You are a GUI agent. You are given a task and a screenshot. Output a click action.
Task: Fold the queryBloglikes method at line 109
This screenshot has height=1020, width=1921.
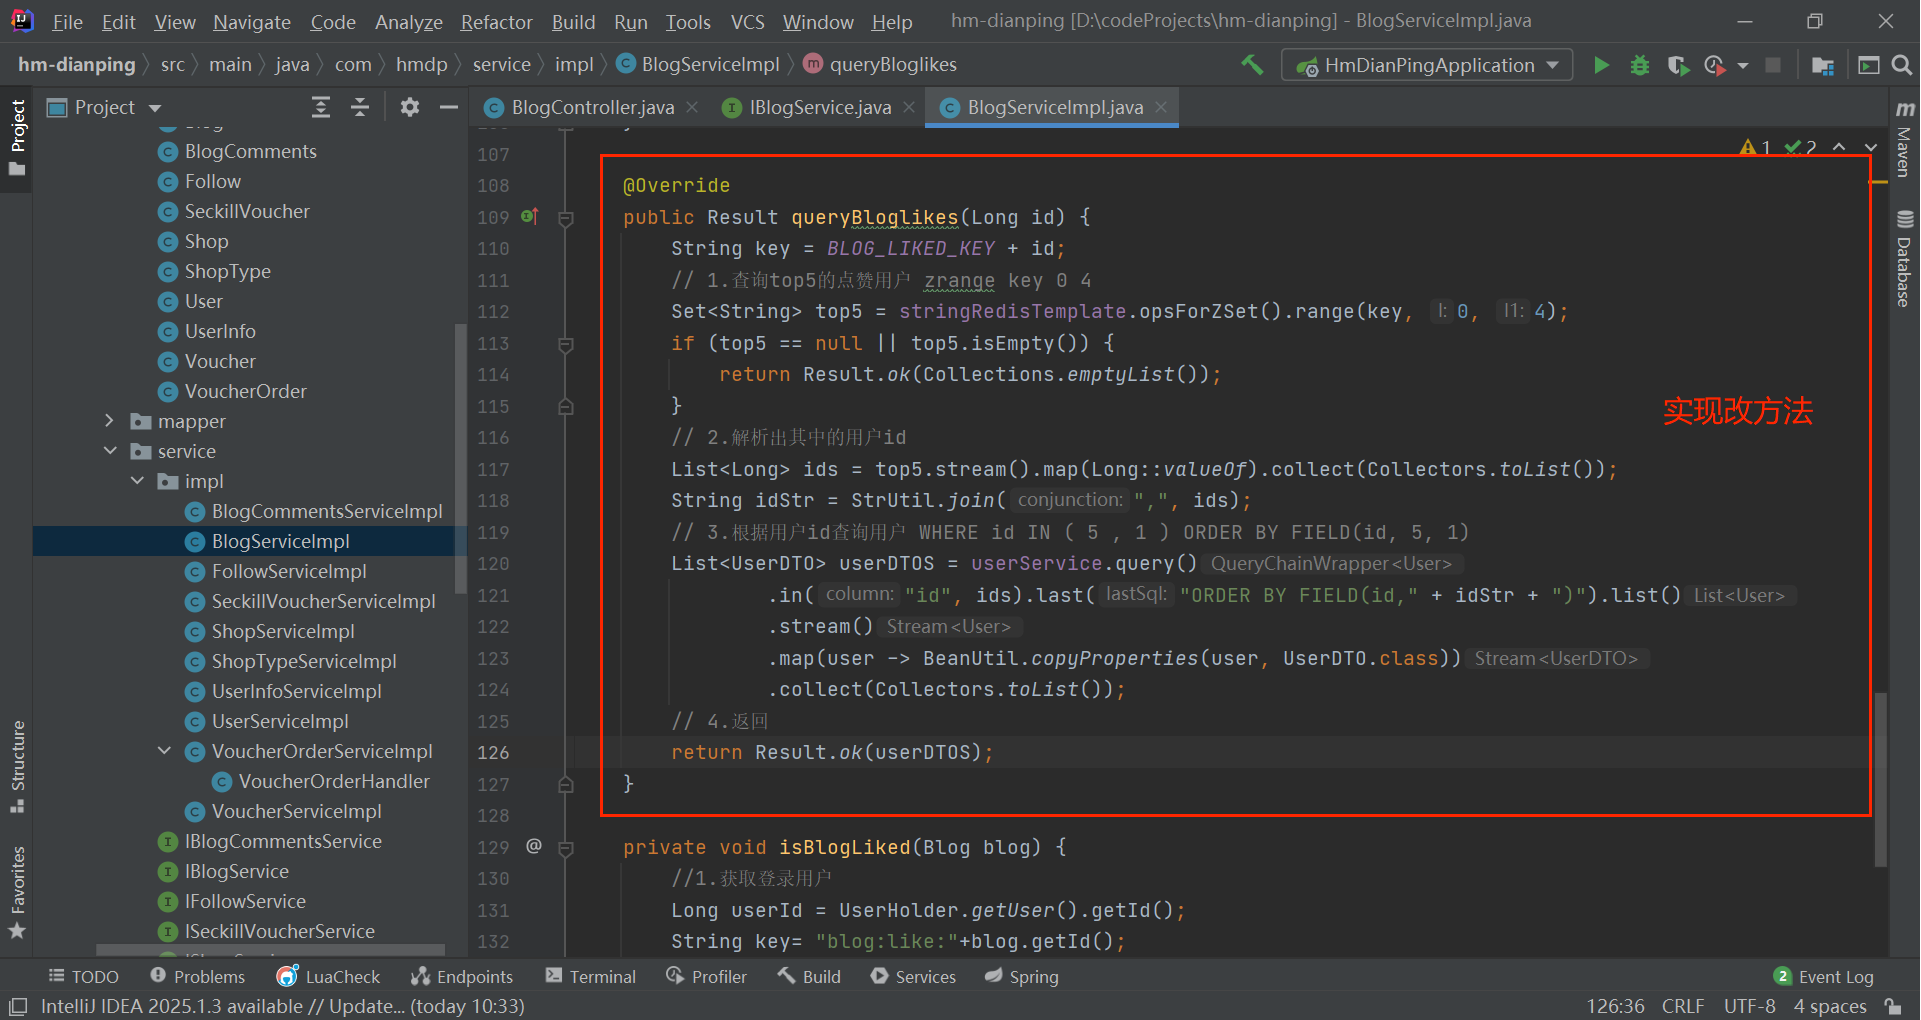click(x=565, y=218)
